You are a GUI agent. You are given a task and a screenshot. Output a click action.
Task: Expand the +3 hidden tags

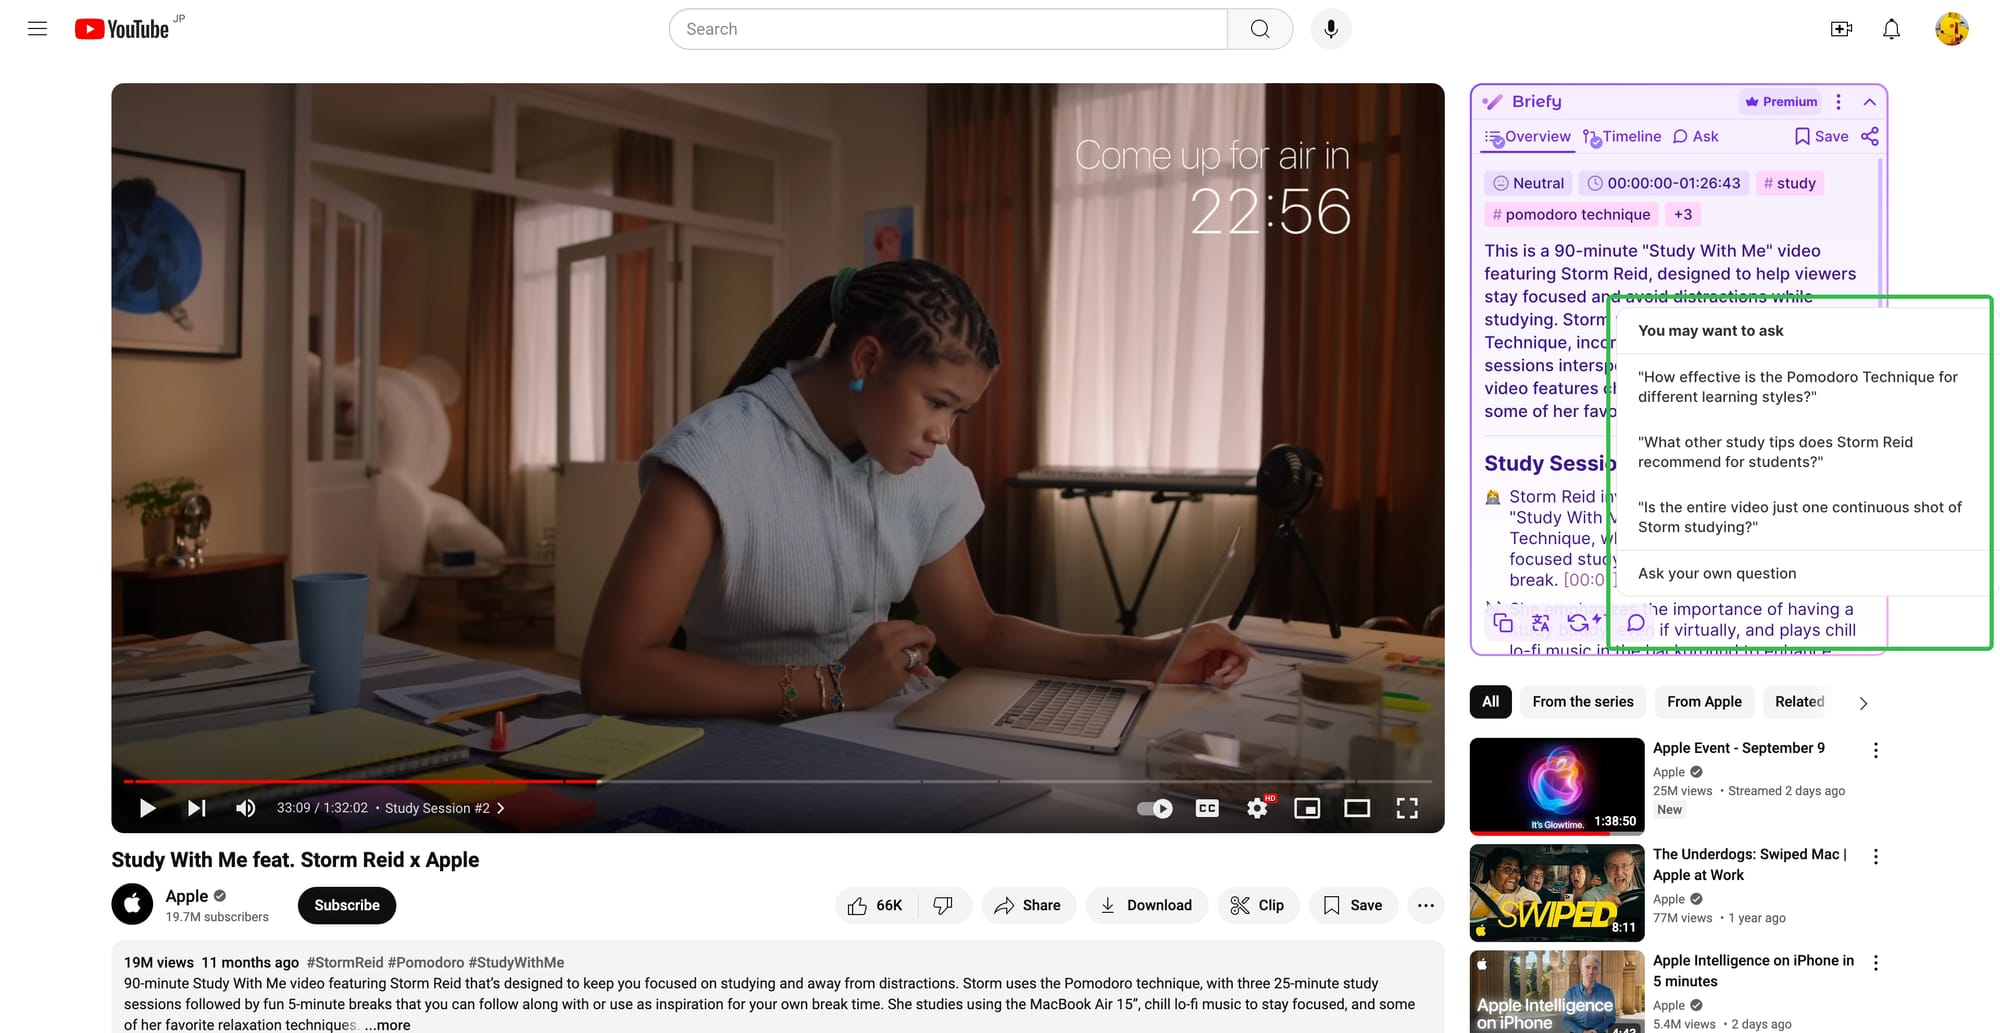(x=1683, y=214)
